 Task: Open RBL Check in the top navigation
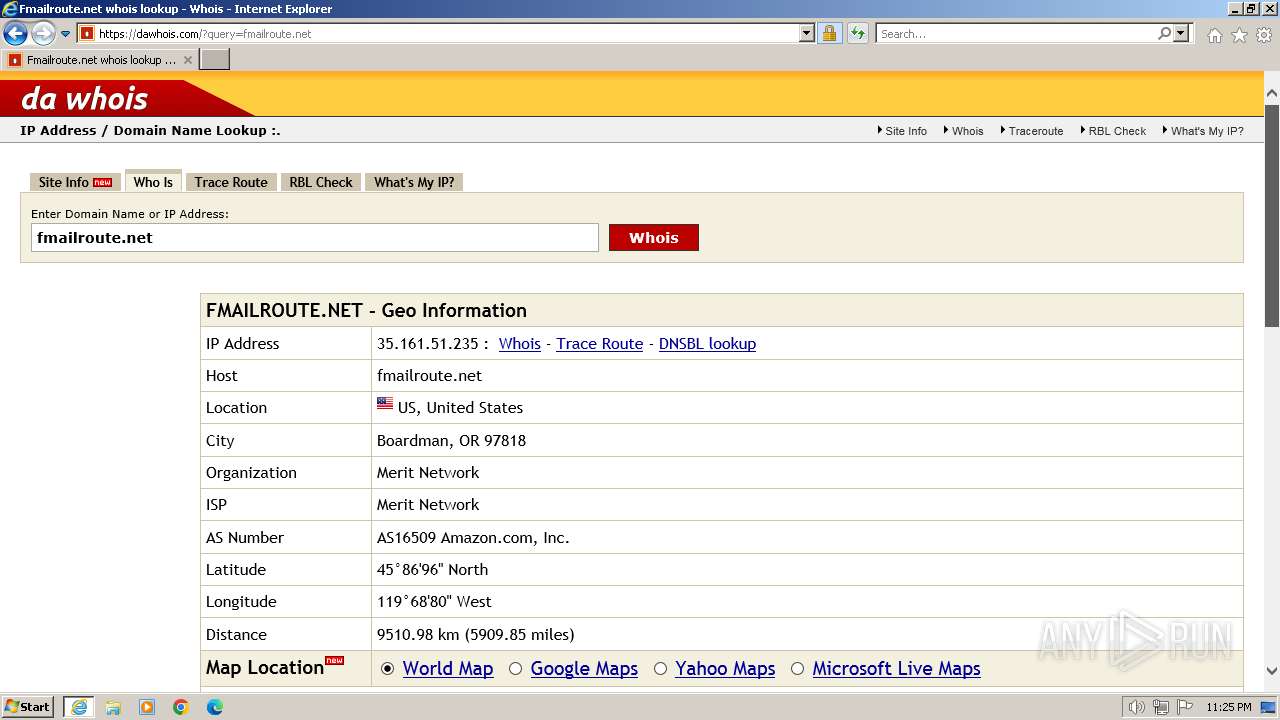1116,131
